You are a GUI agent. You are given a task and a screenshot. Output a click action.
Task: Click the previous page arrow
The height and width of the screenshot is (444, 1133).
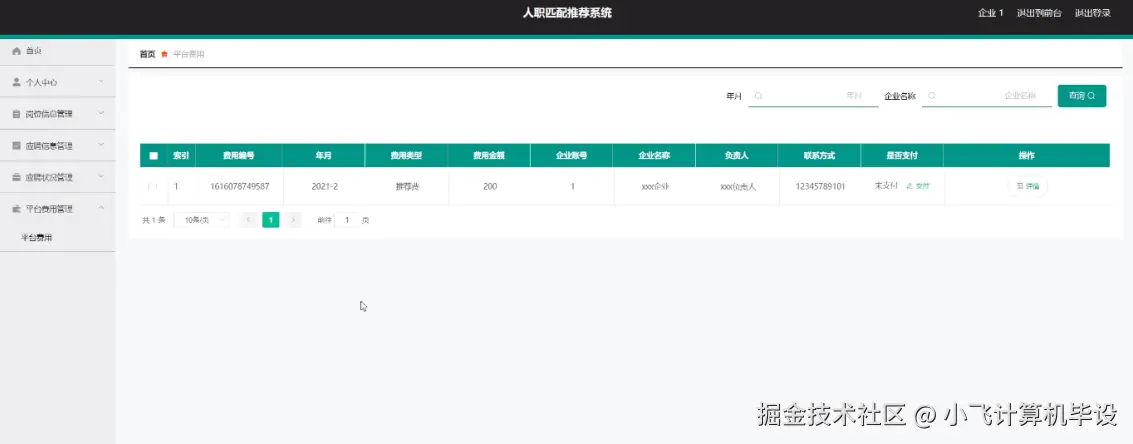pos(249,220)
